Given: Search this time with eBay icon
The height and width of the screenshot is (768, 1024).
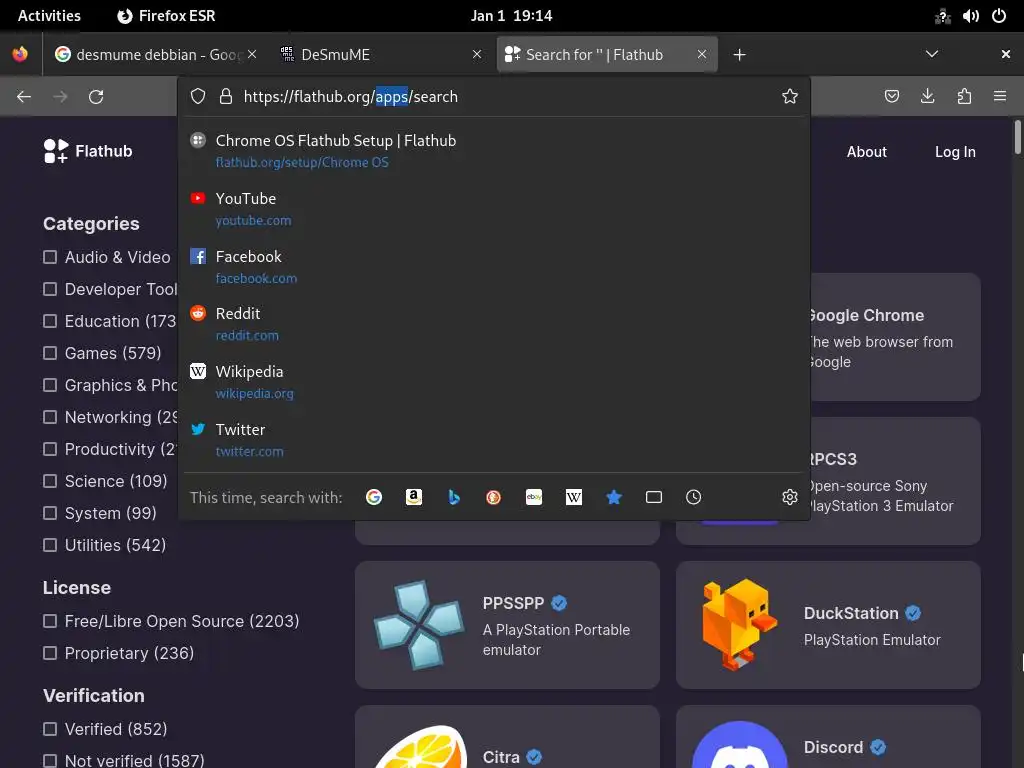Looking at the screenshot, I should [534, 498].
